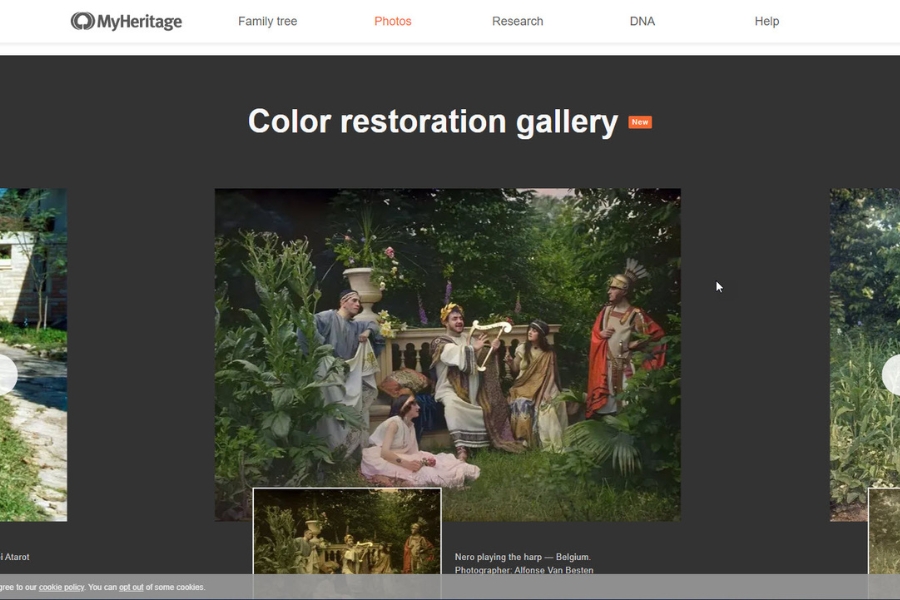Screen dimensions: 900x600
Task: Click the Color restoration gallery heading
Action: [432, 121]
